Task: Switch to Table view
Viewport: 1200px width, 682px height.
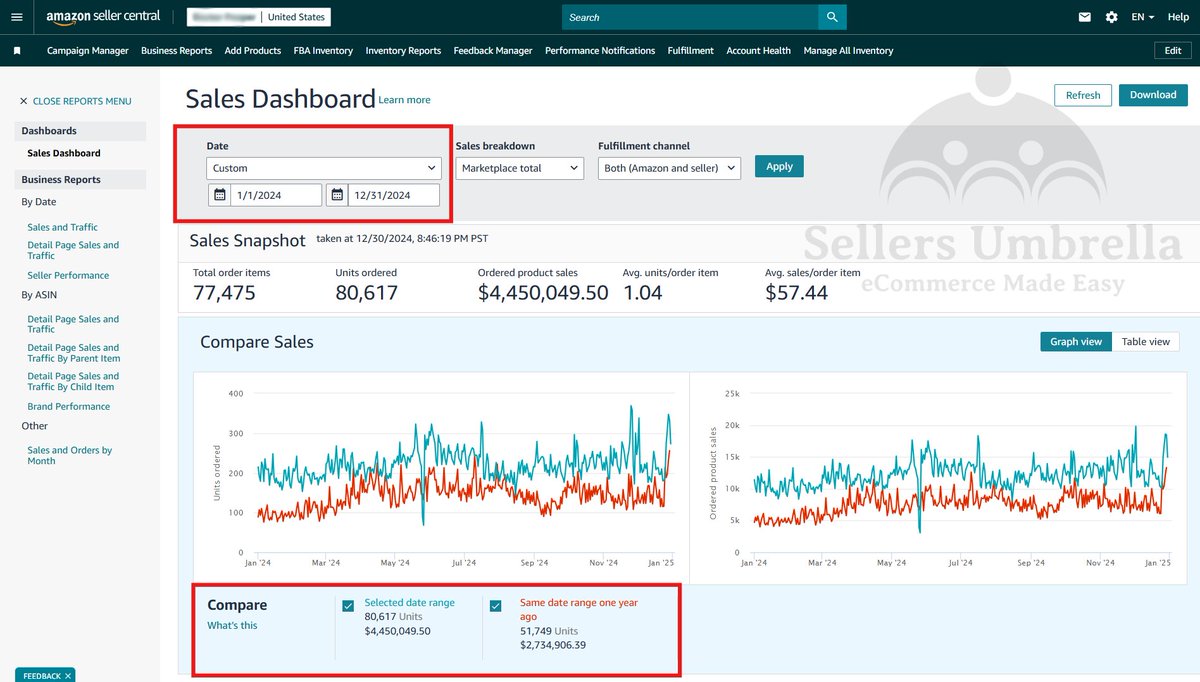Action: [1146, 341]
